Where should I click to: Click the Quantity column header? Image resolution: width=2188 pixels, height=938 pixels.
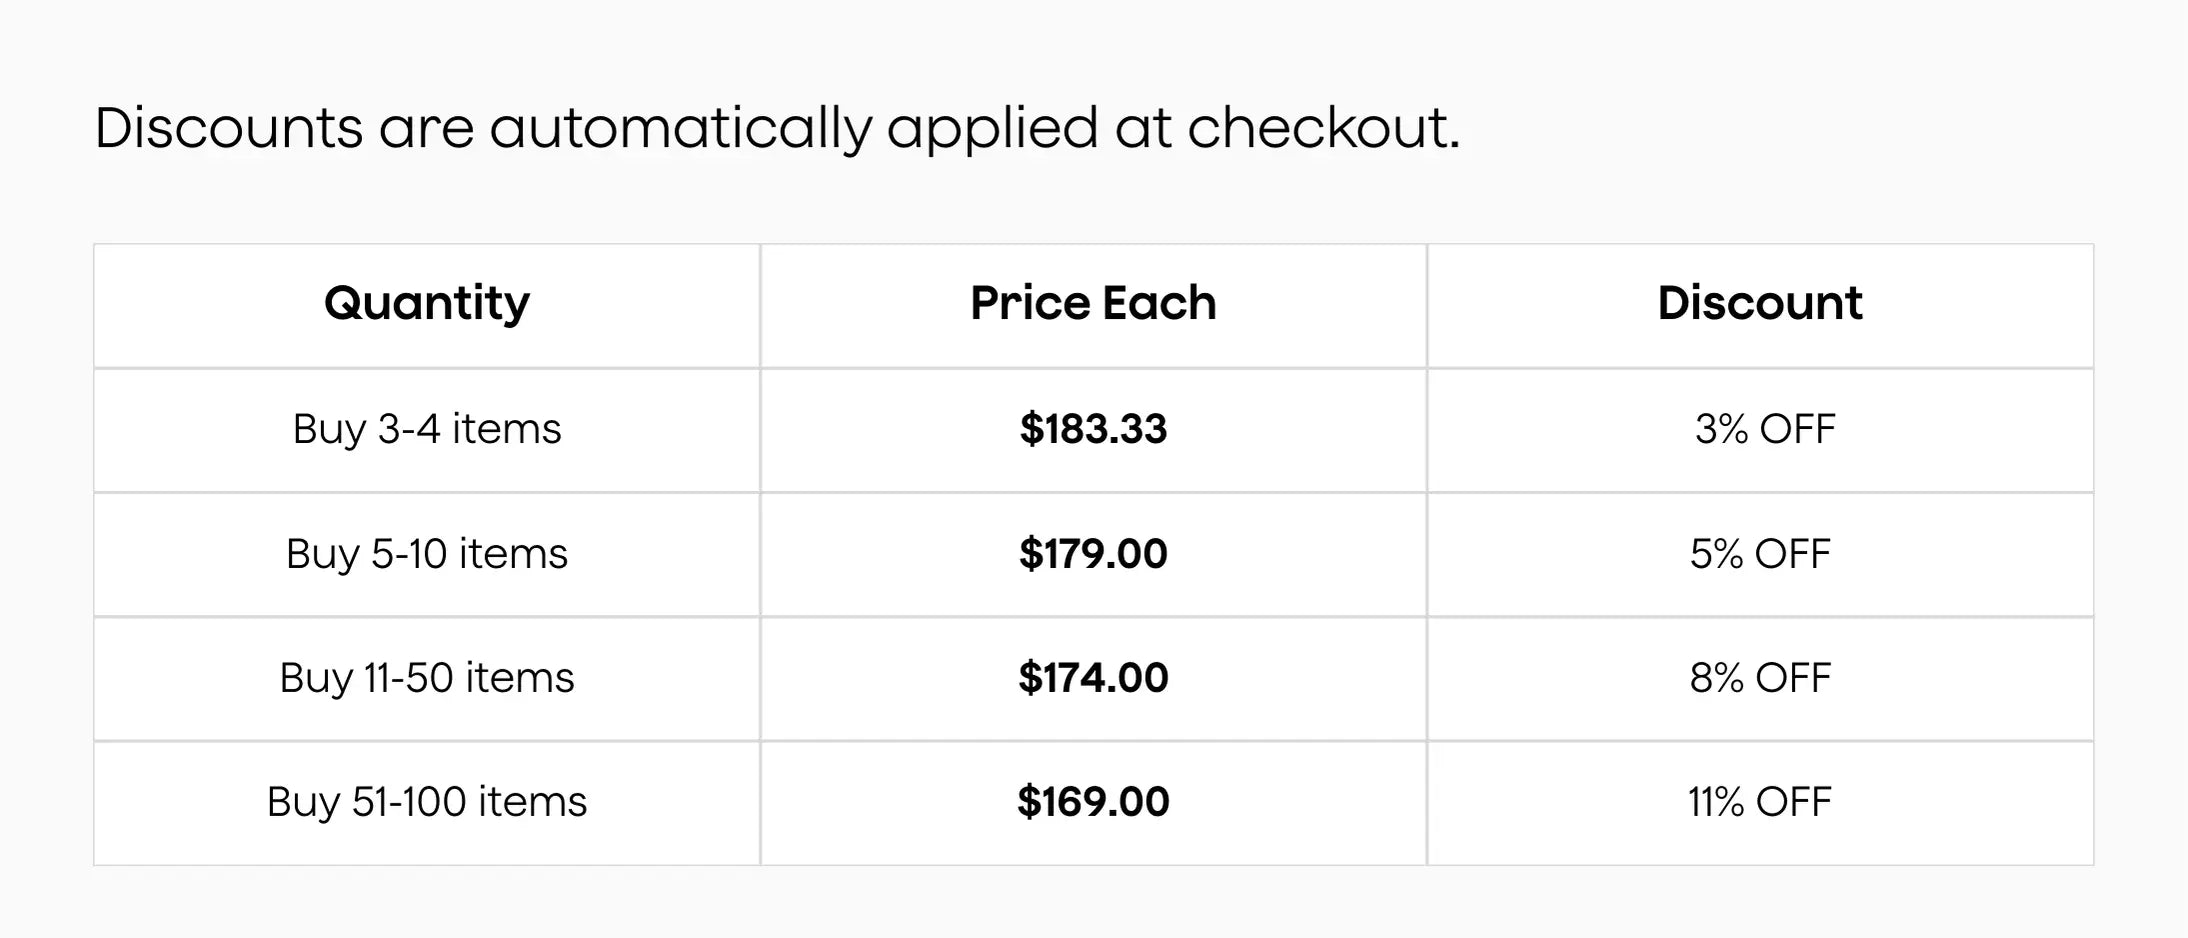(x=427, y=303)
